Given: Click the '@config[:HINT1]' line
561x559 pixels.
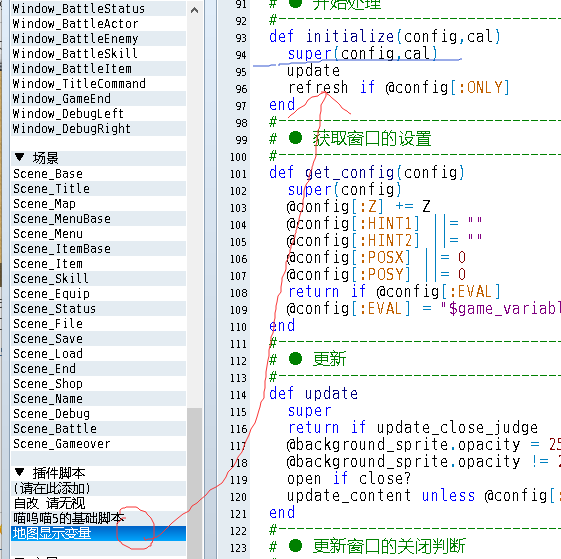Looking at the screenshot, I should pyautogui.click(x=385, y=224).
